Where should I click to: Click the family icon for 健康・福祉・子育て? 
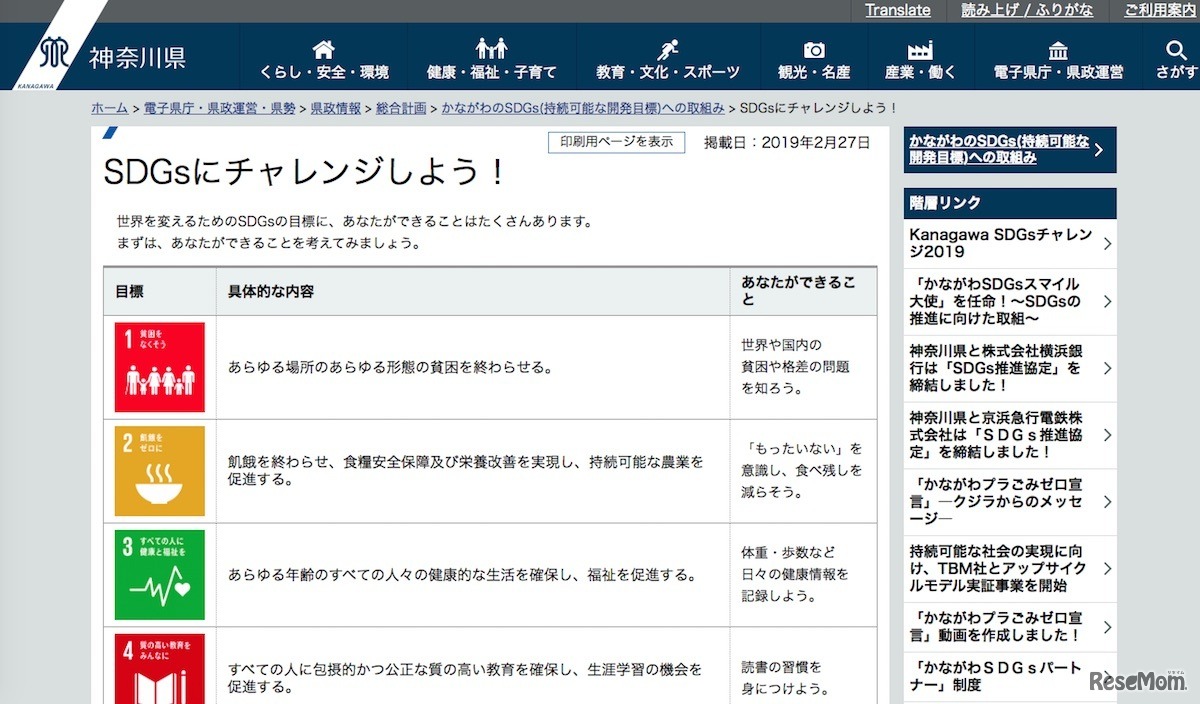pyautogui.click(x=490, y=46)
